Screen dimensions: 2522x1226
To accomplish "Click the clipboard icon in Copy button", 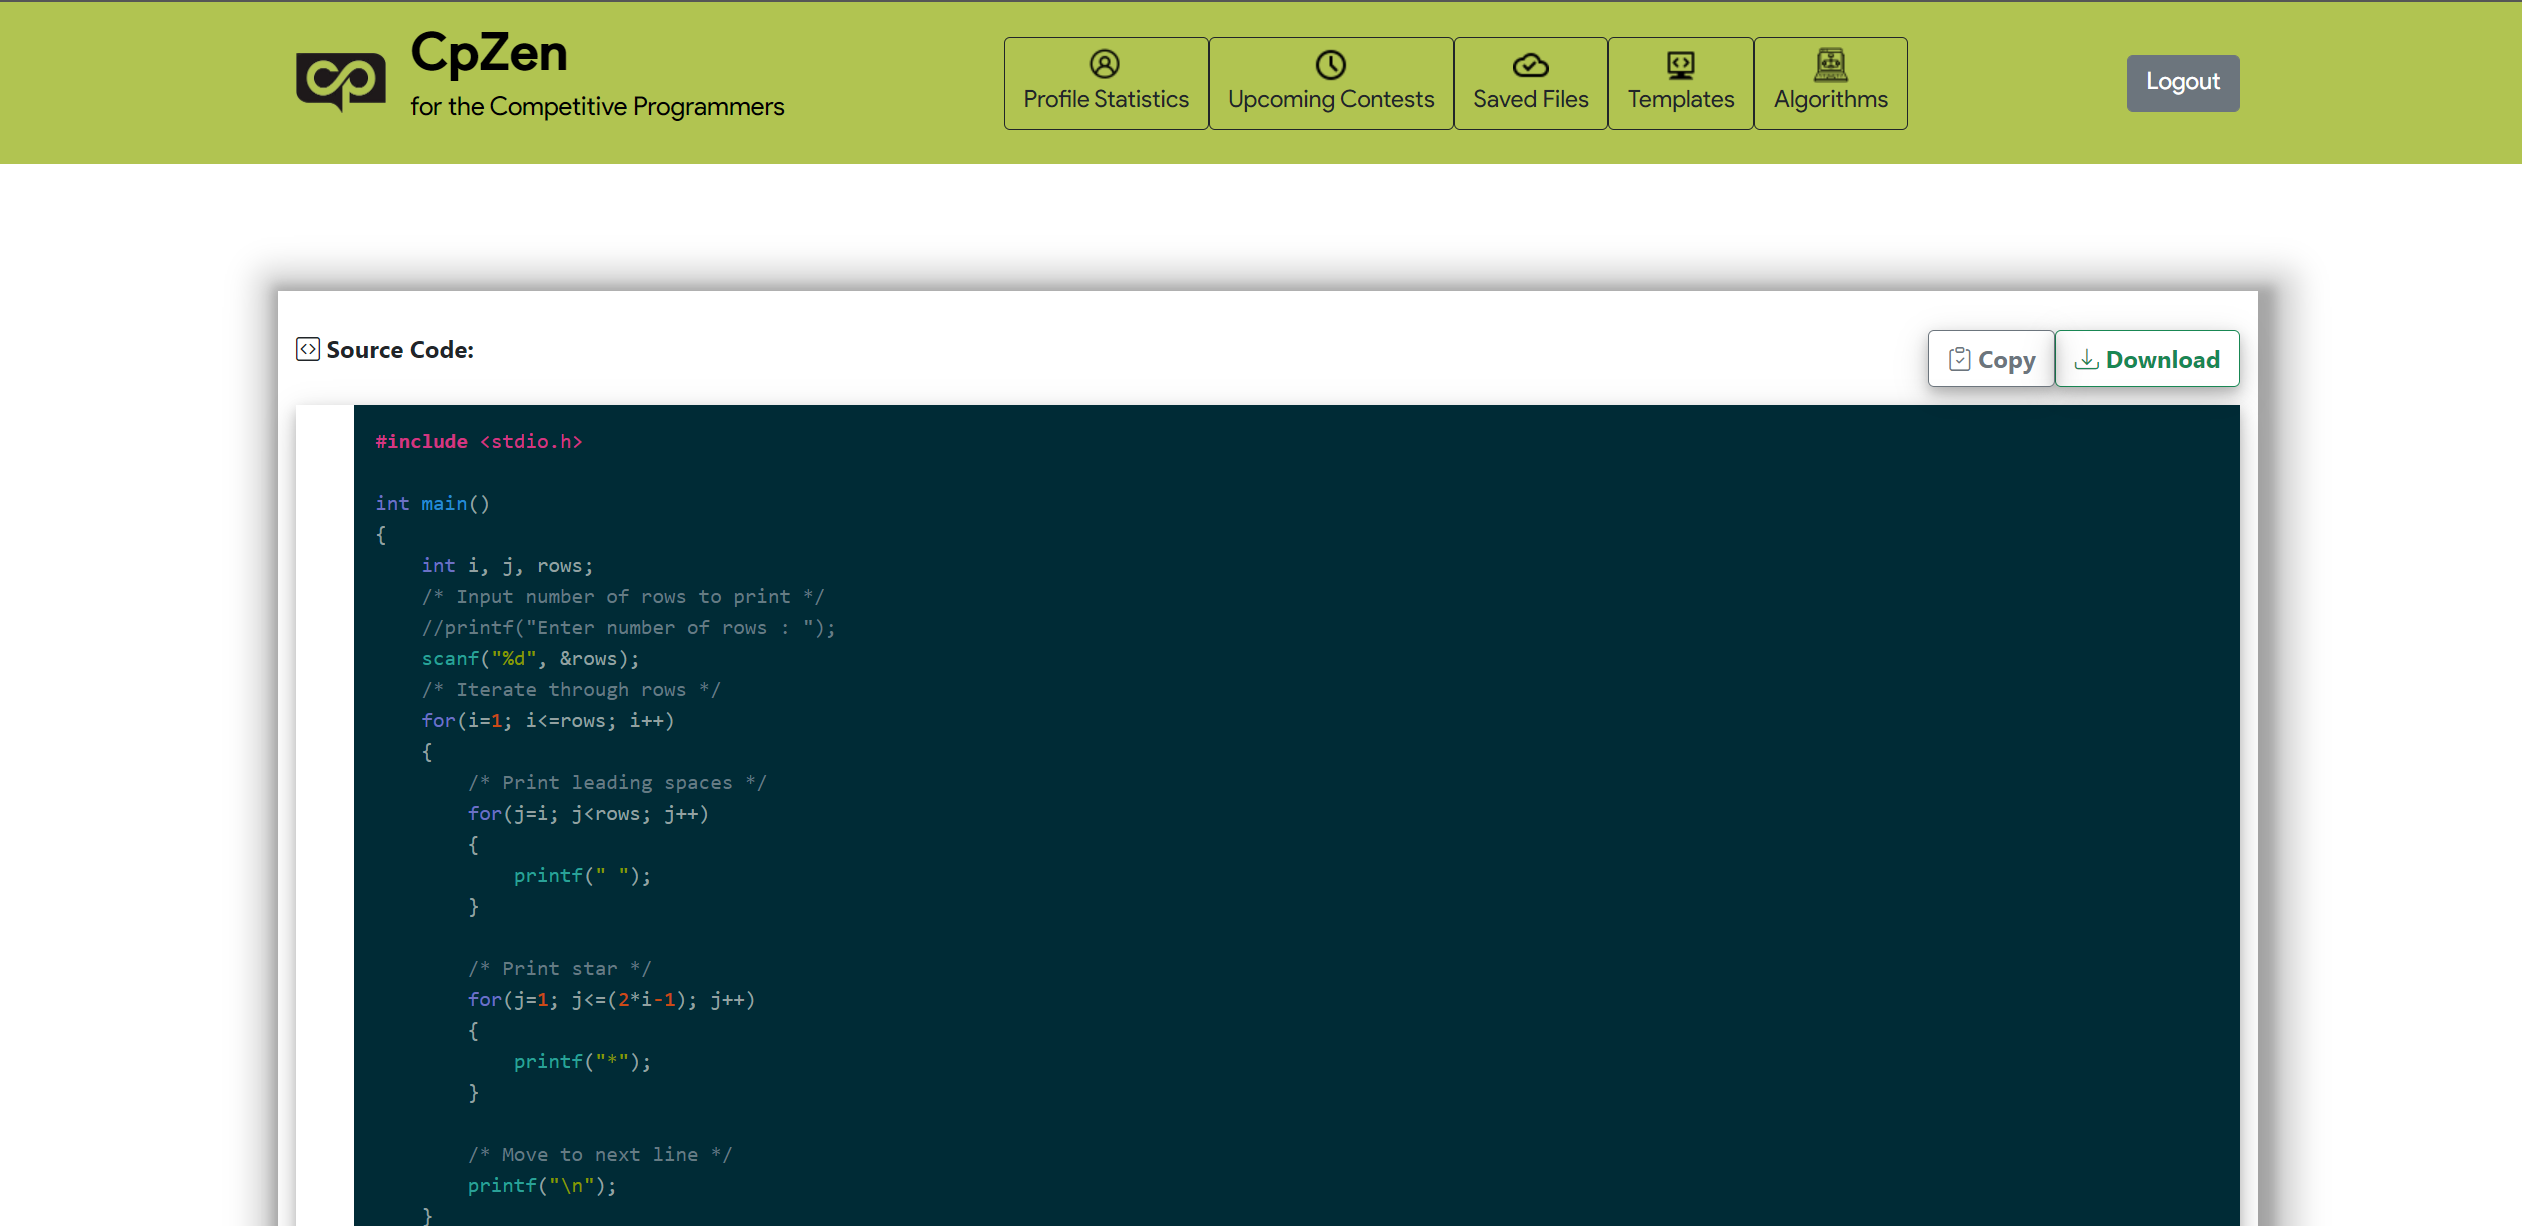I will click(x=1959, y=359).
